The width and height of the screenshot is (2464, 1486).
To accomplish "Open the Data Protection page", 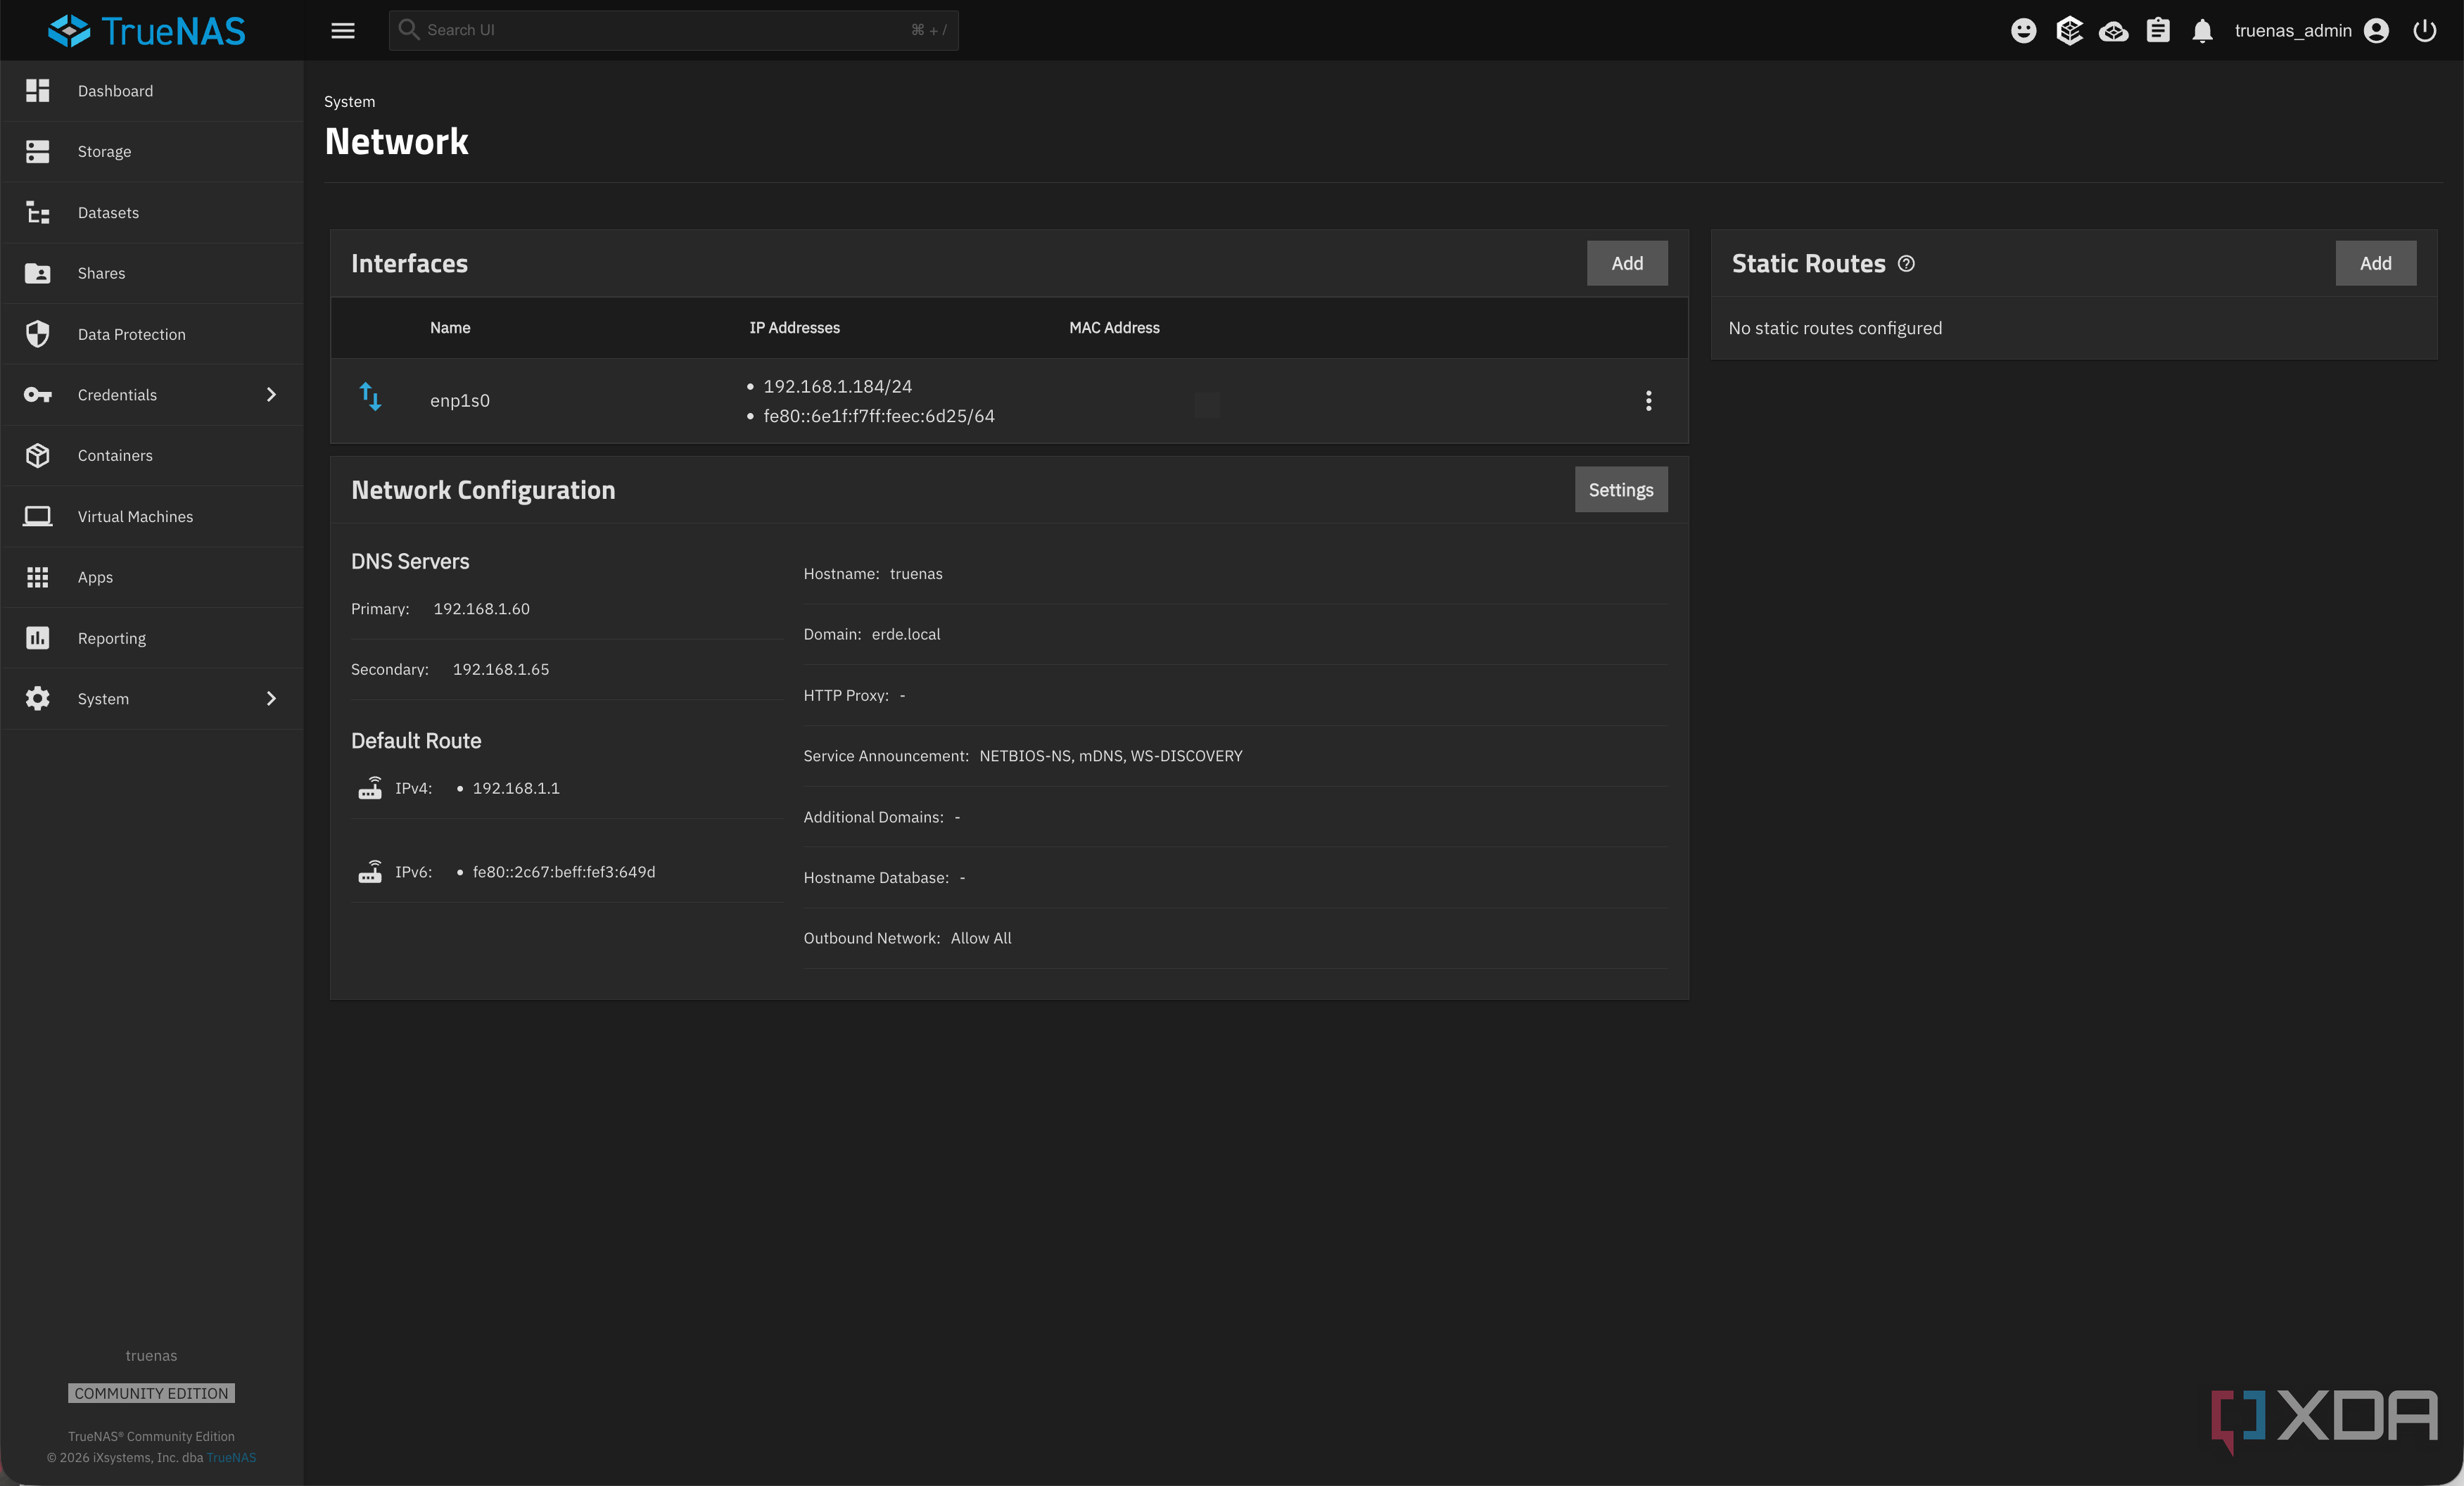I will [x=152, y=334].
